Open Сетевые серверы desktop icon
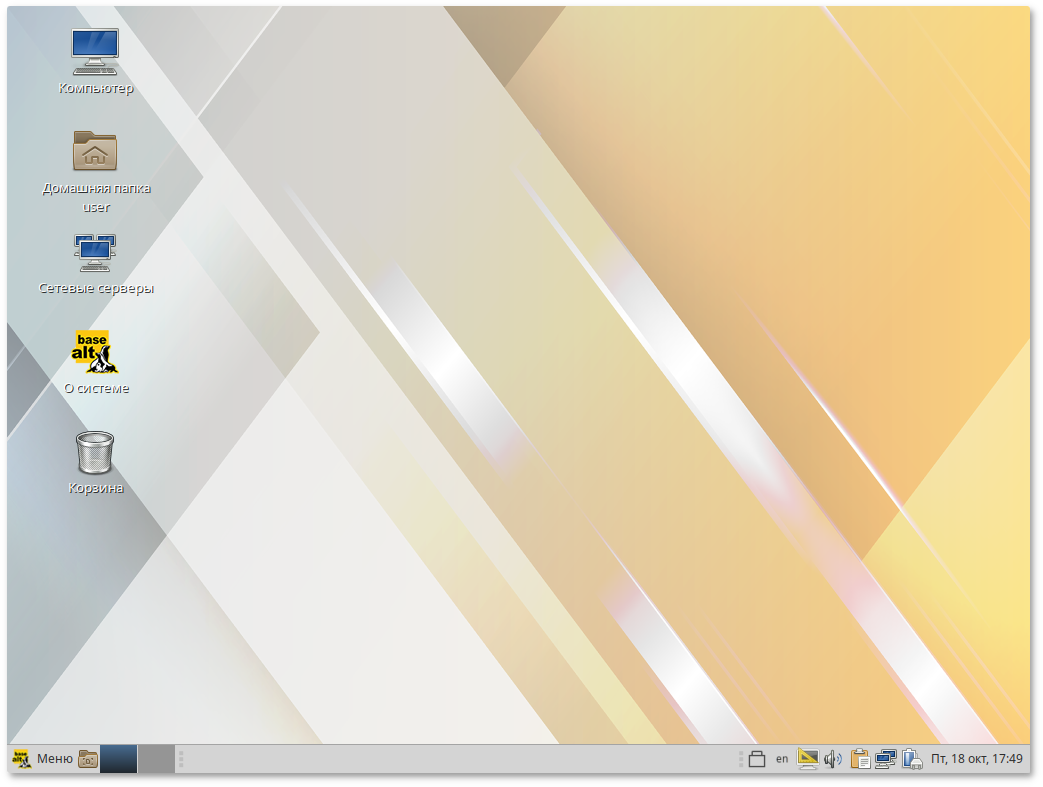The height and width of the screenshot is (787, 1043). click(x=95, y=253)
